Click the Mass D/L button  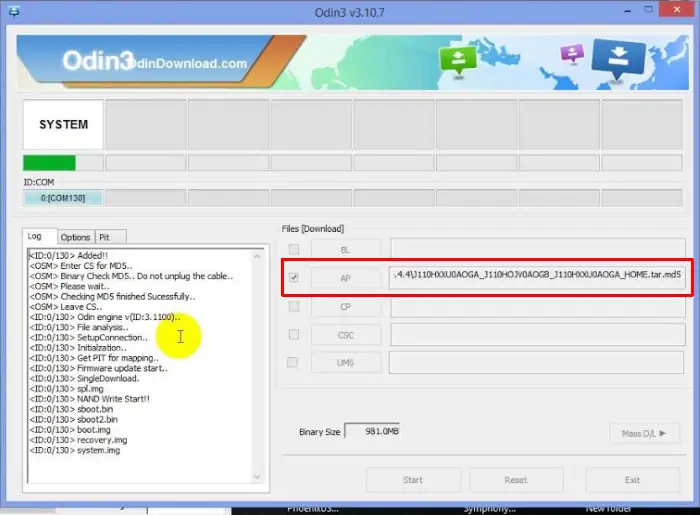[x=644, y=433]
